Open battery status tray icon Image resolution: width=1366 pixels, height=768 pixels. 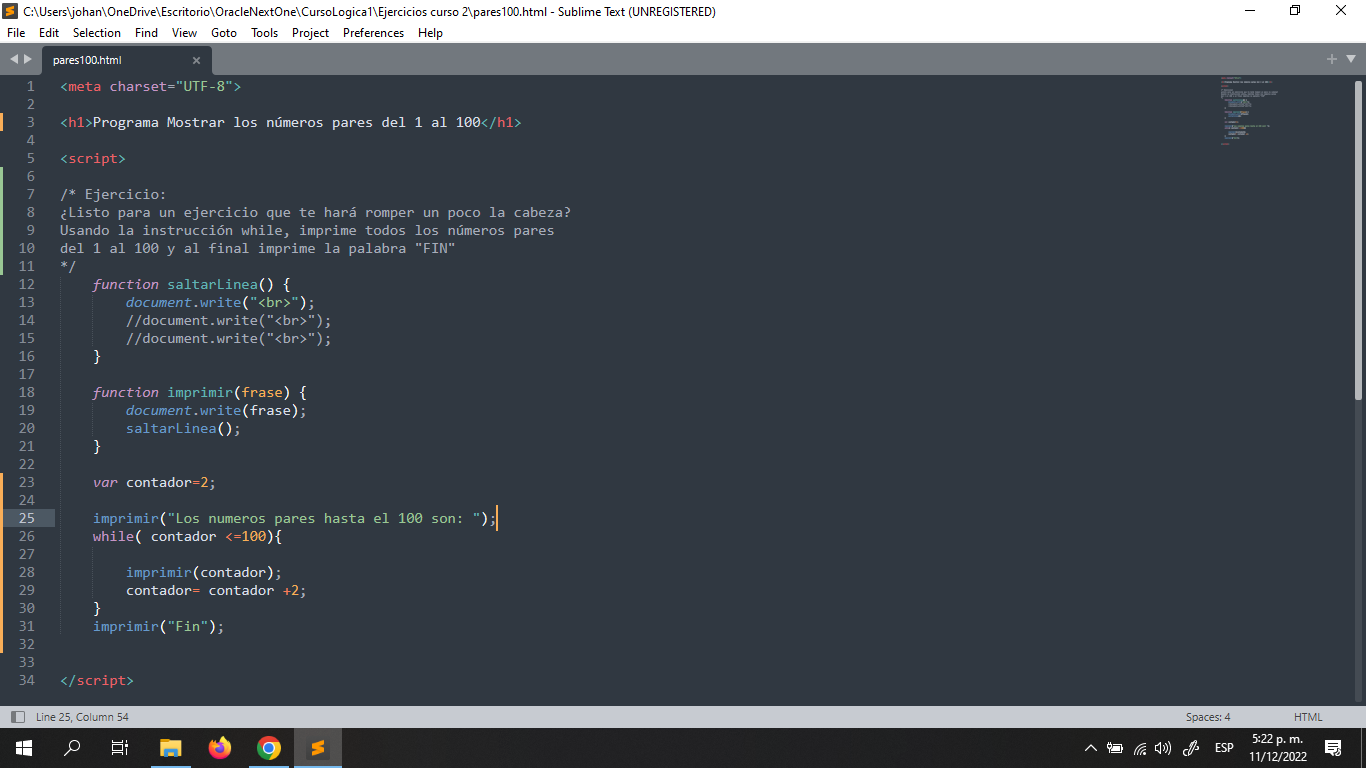point(1115,748)
